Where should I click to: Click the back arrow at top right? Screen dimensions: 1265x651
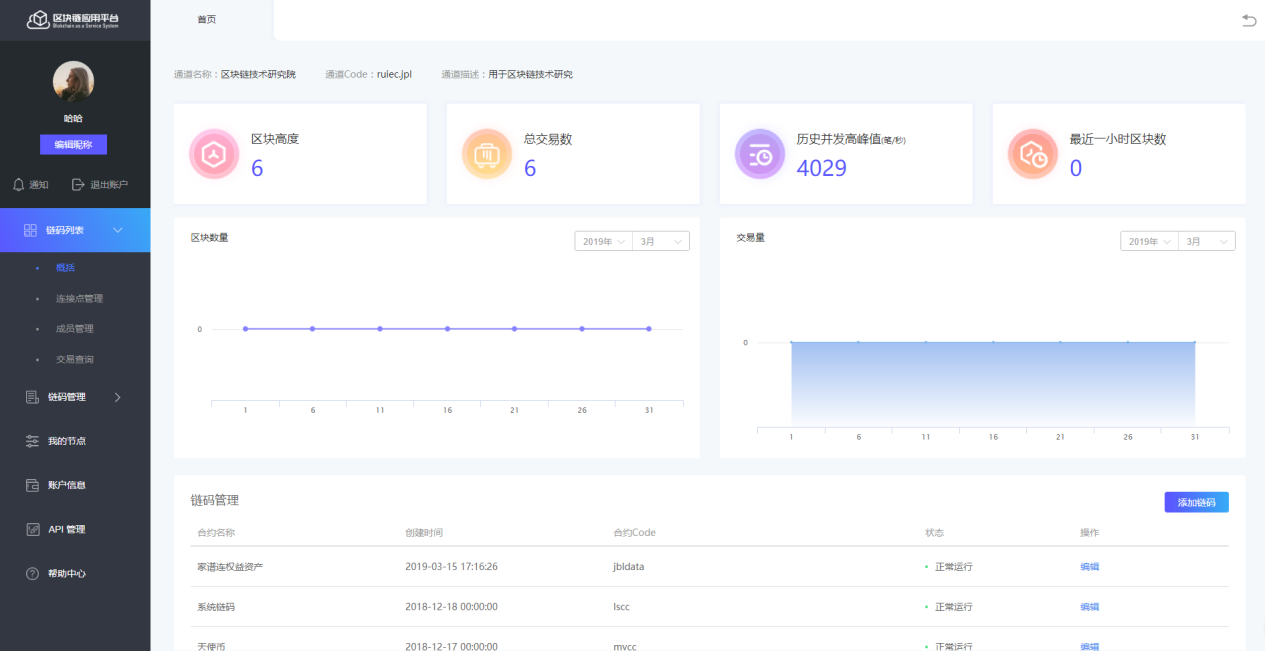1250,20
